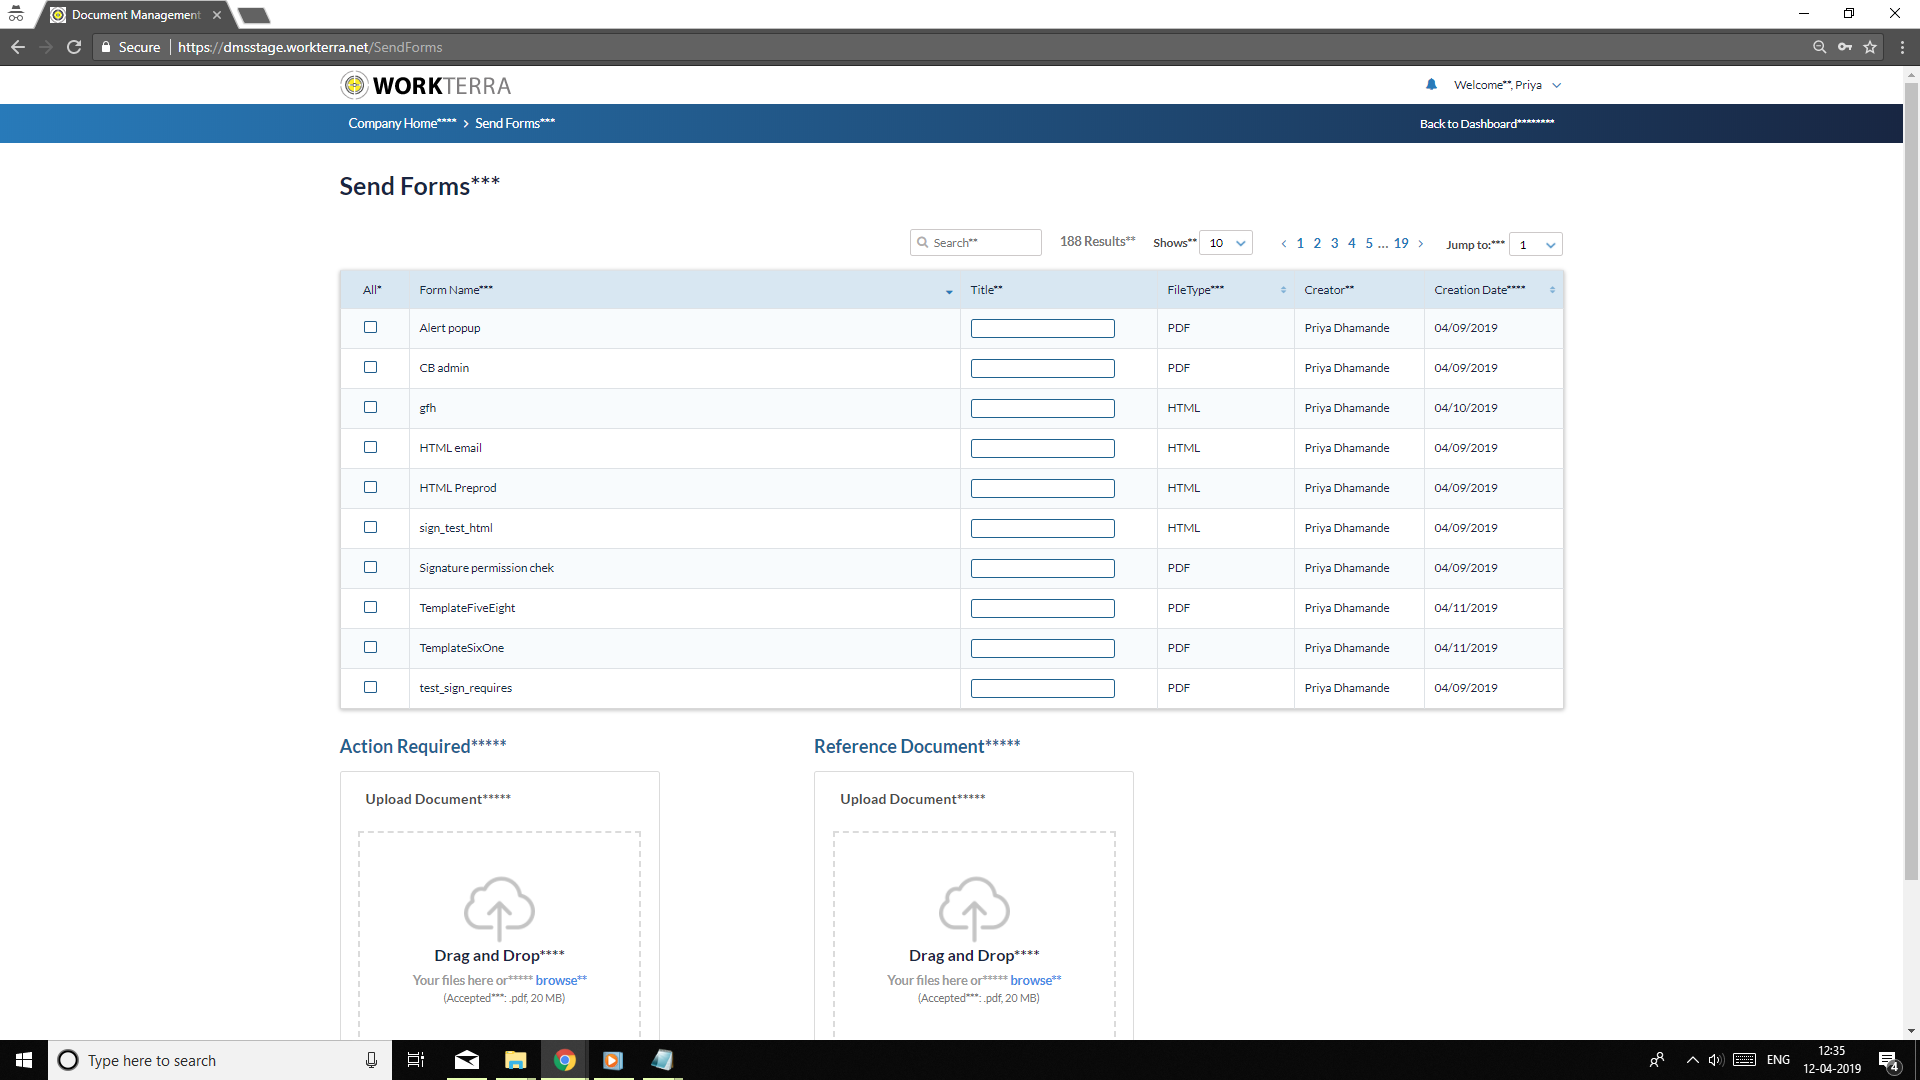Click the Title input for the gfh row
This screenshot has width=1920, height=1080.
pyautogui.click(x=1042, y=408)
